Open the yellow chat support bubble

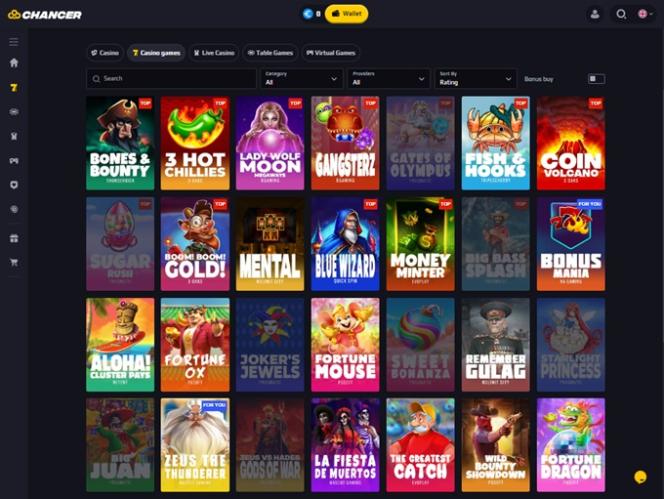coord(640,477)
